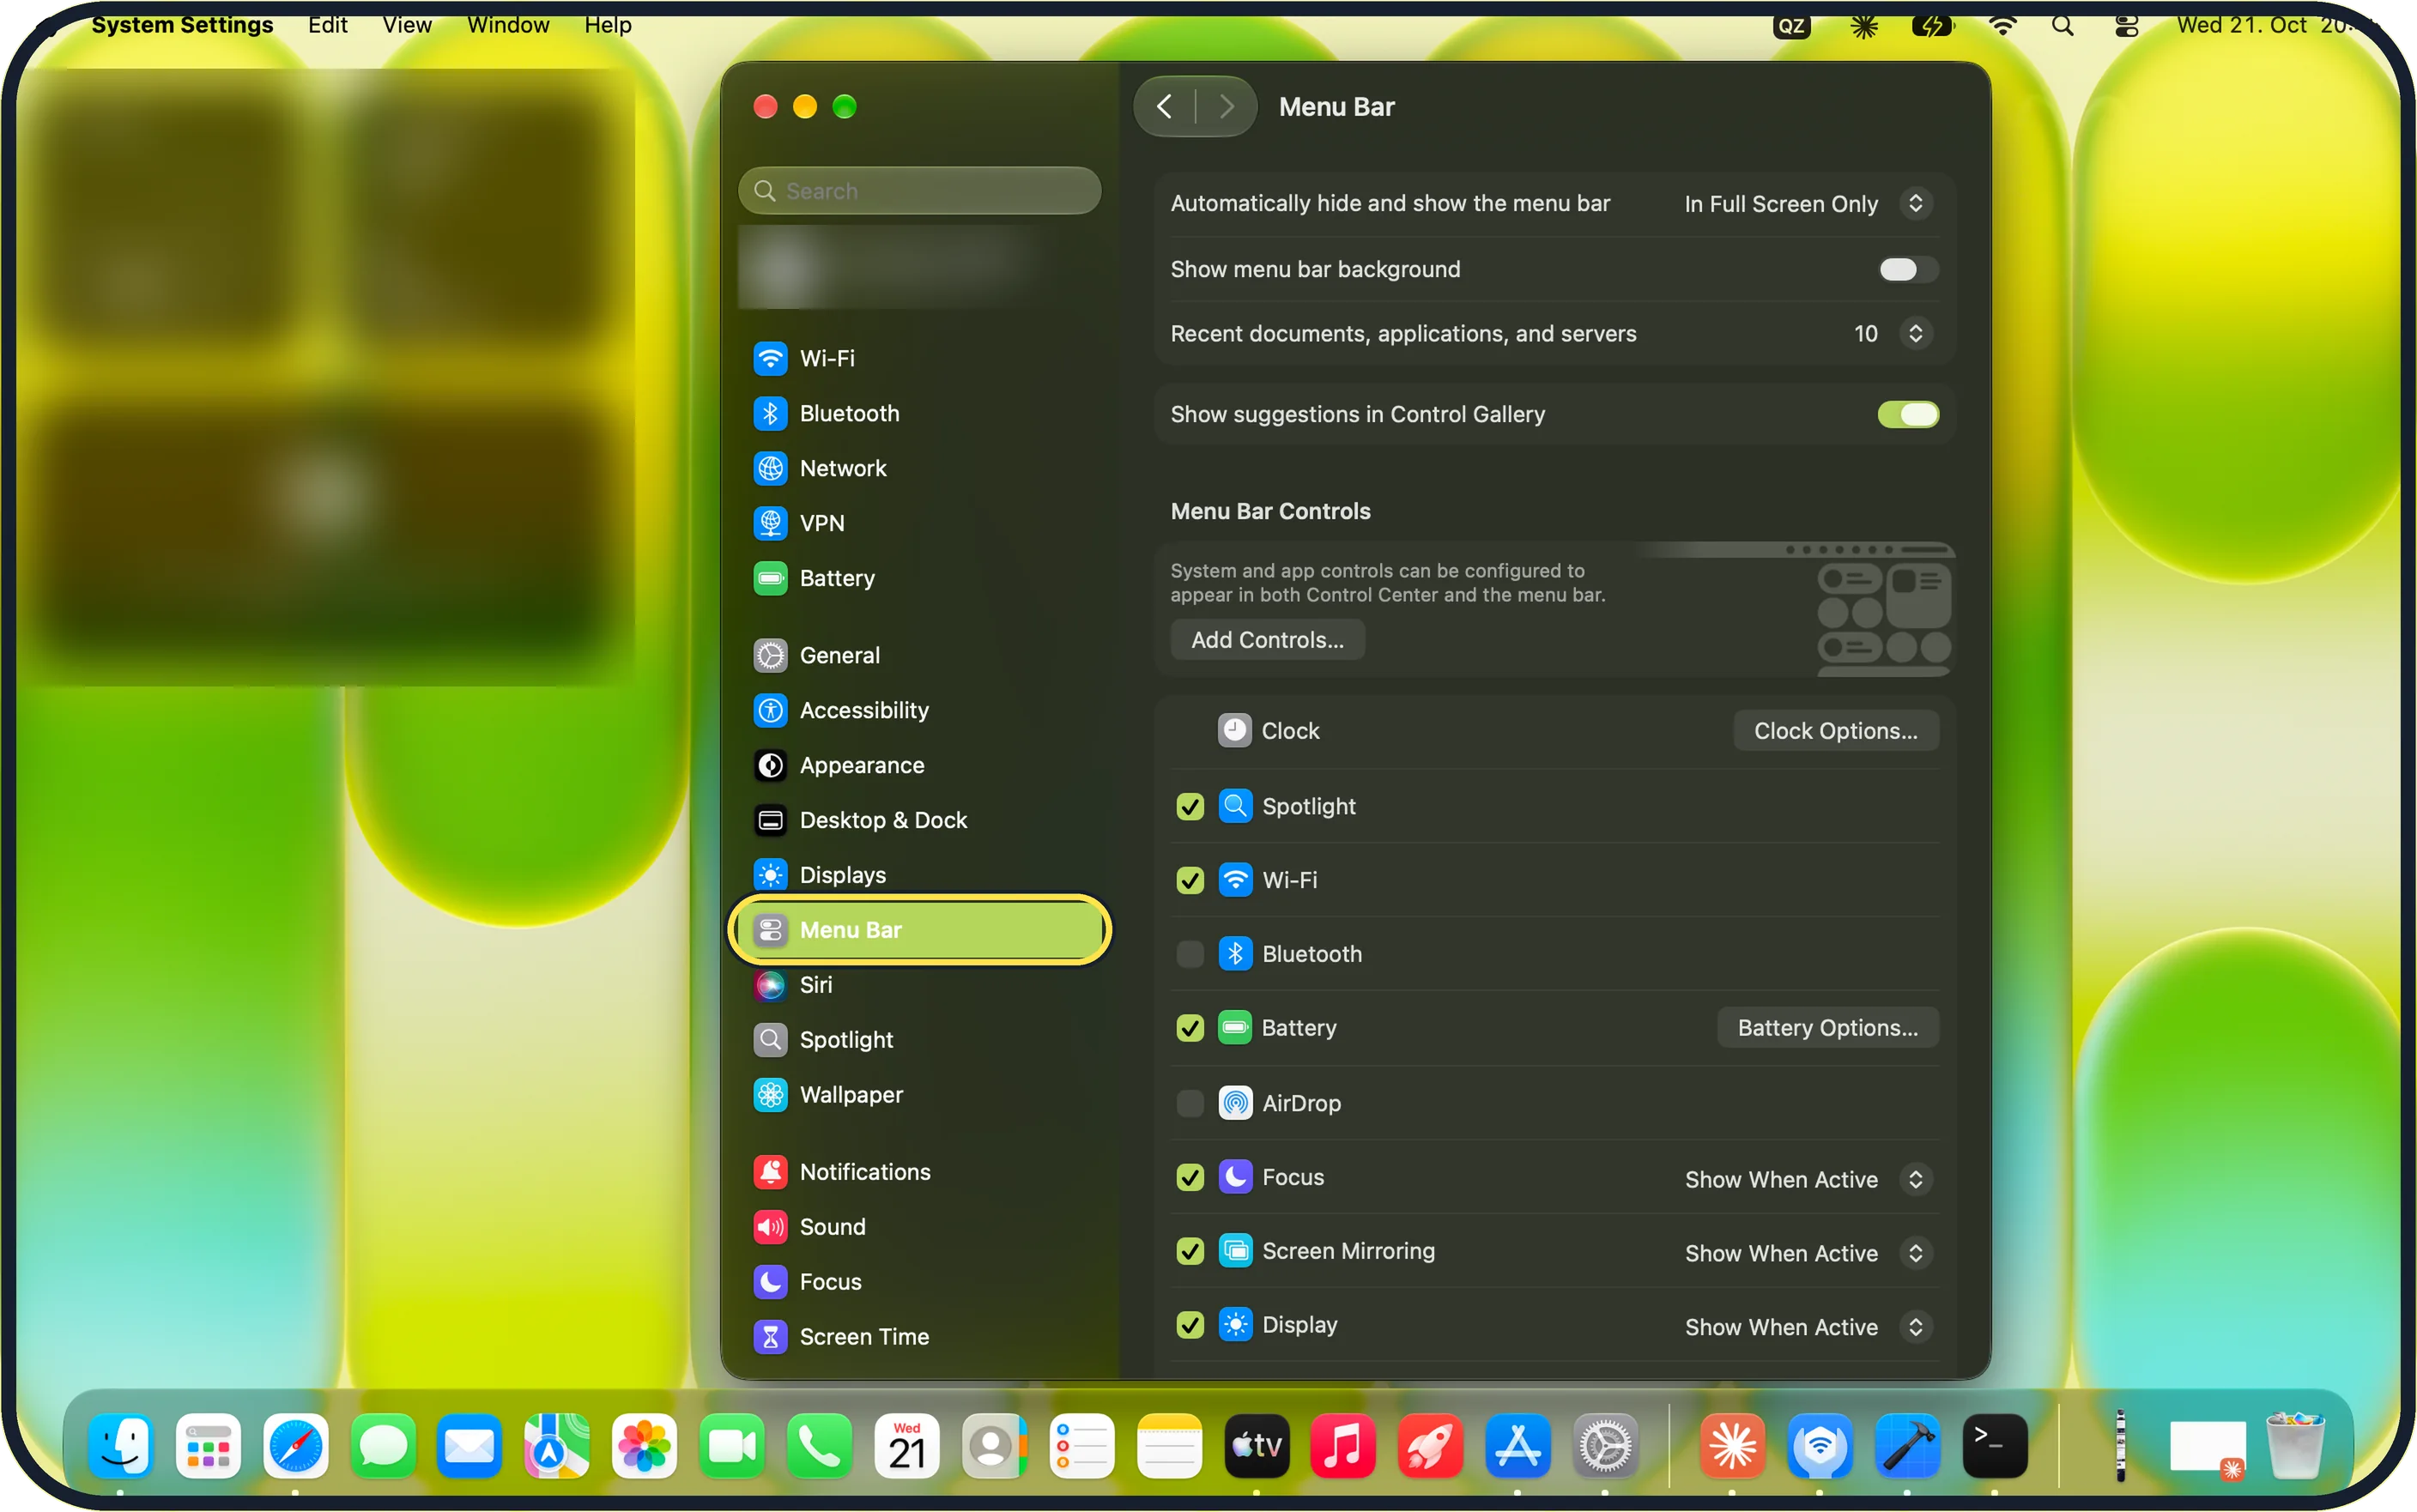This screenshot has height=1512, width=2417.
Task: Open the Music app in Dock
Action: (1343, 1446)
